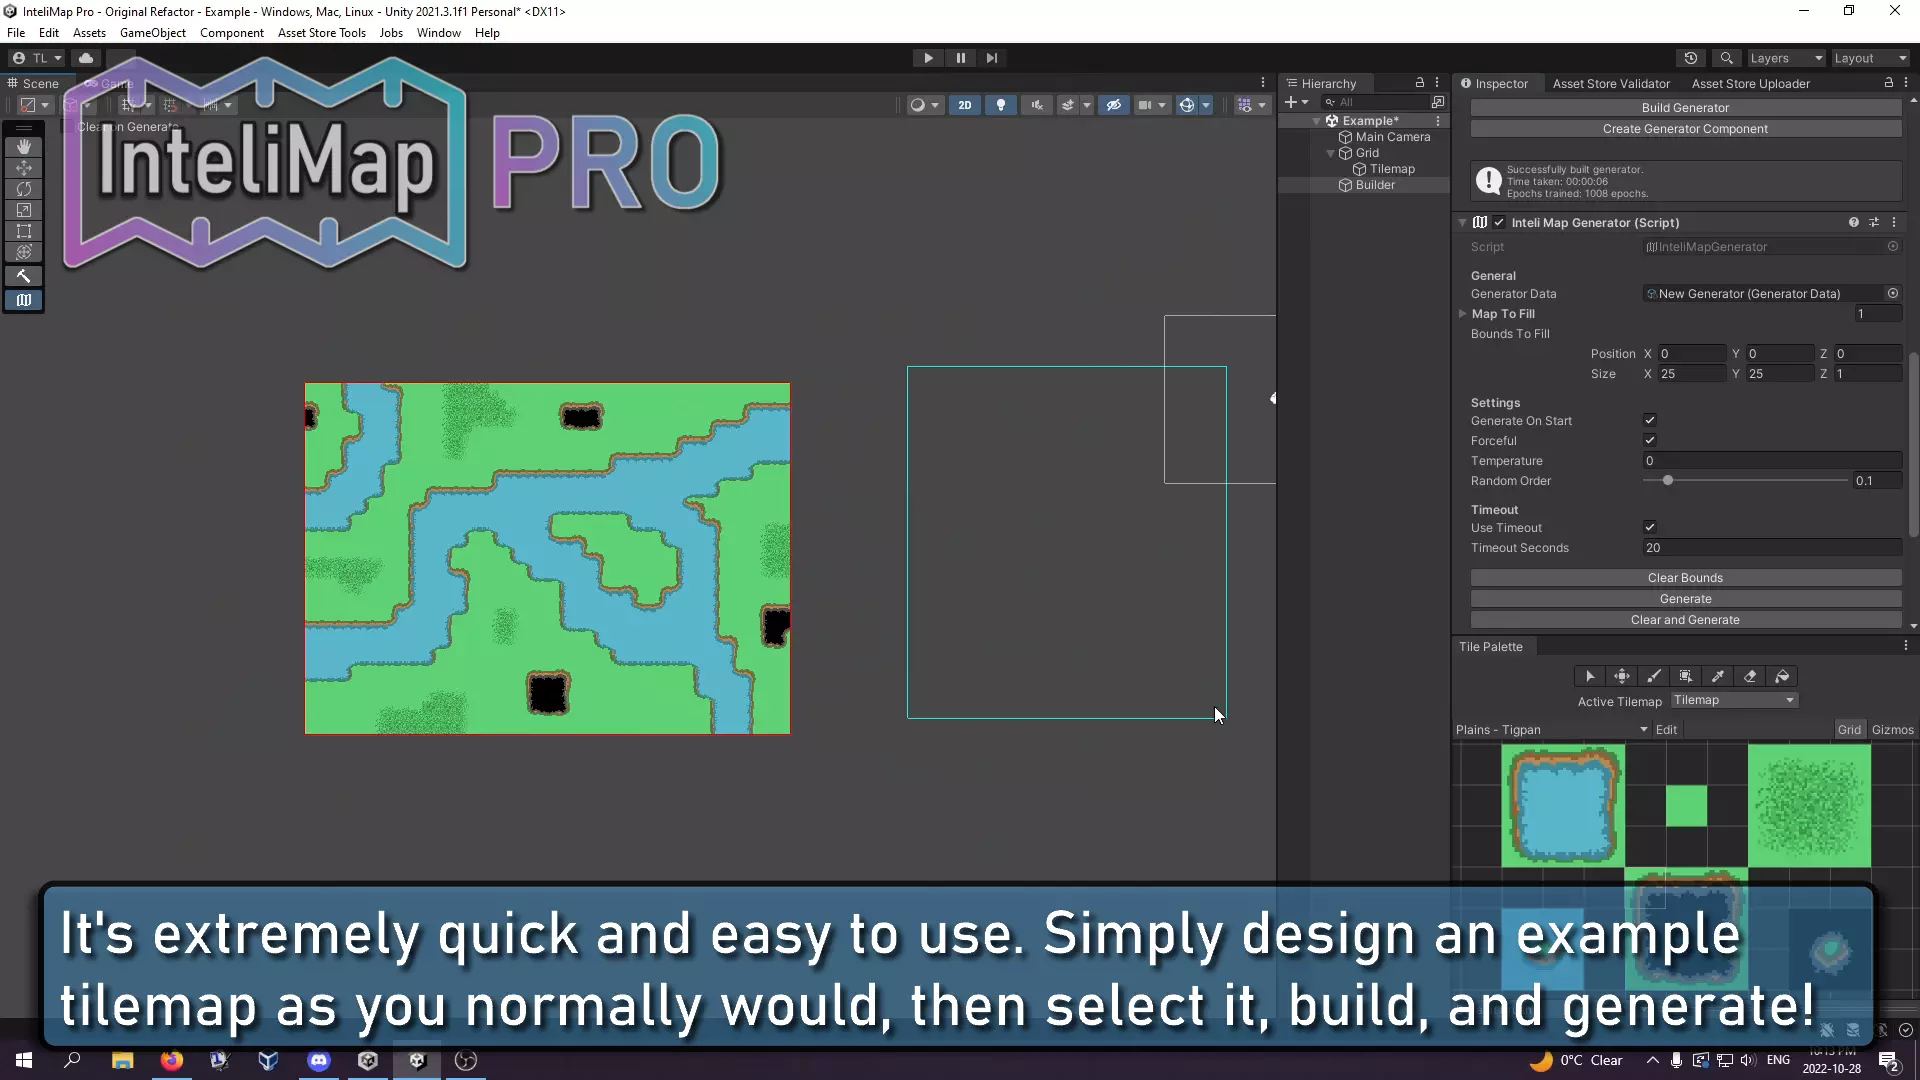Open Unity undo history
Viewport: 1920px width, 1080px height.
tap(1691, 58)
